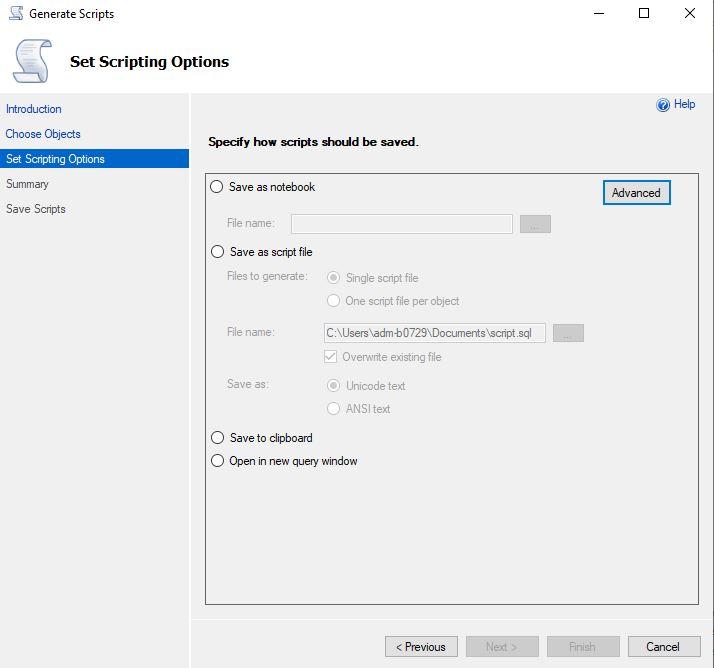The height and width of the screenshot is (668, 714).
Task: Jump to the Summary step
Action: coord(27,184)
